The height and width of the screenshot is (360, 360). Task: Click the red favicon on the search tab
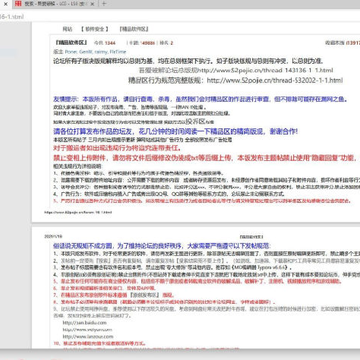[18, 4]
